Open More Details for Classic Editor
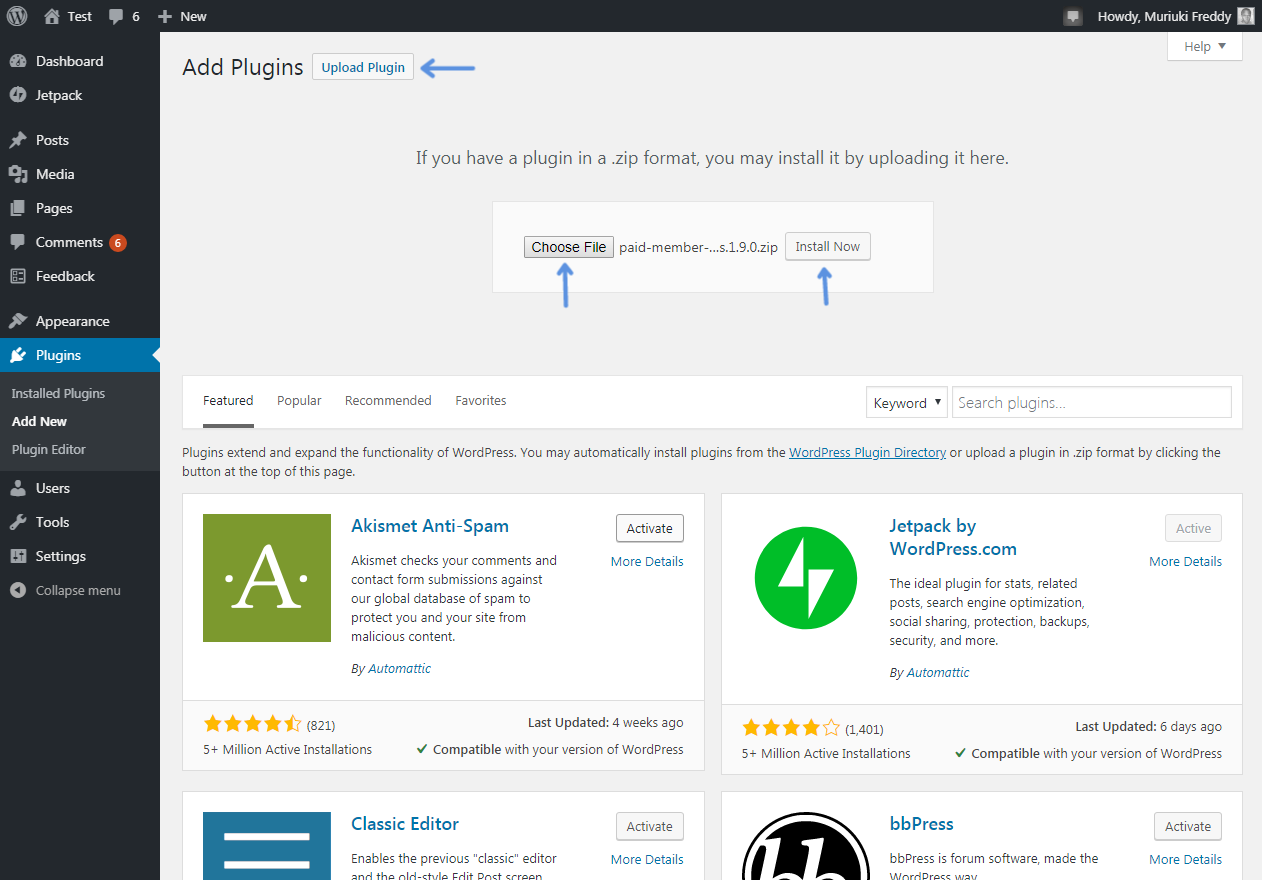Screen dimensions: 1262x880 (647, 859)
